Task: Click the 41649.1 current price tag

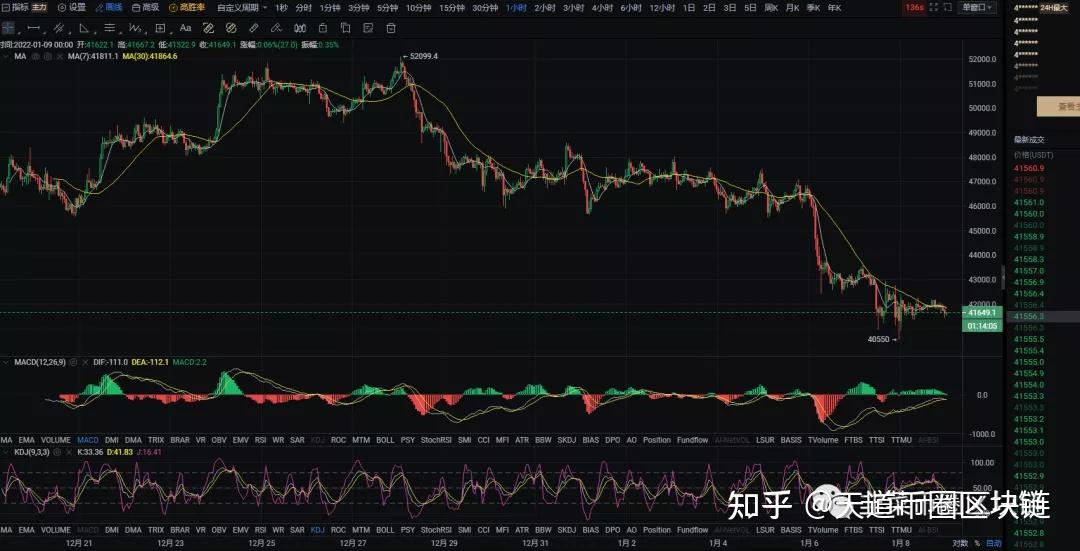Action: tap(982, 312)
